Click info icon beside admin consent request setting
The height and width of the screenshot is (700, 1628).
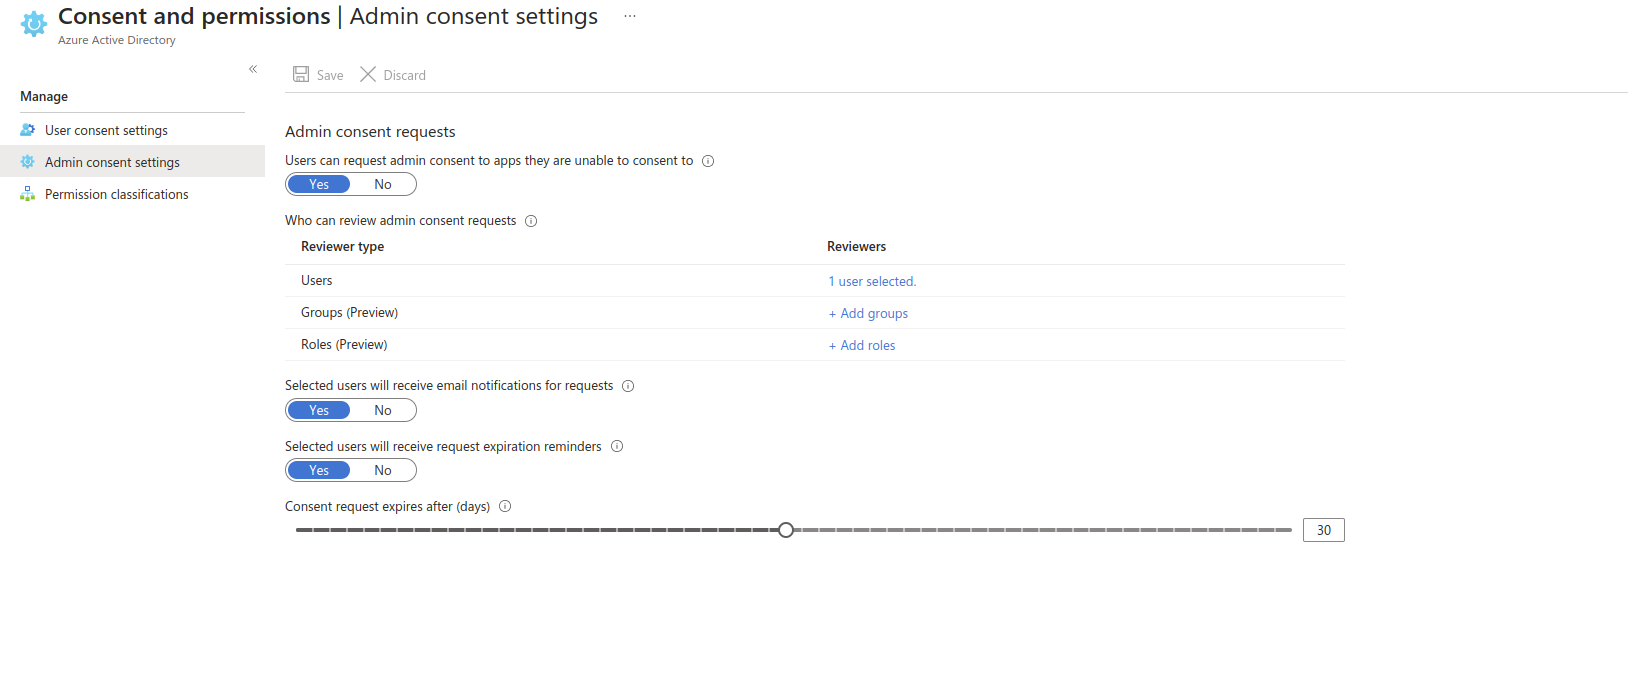pyautogui.click(x=708, y=161)
